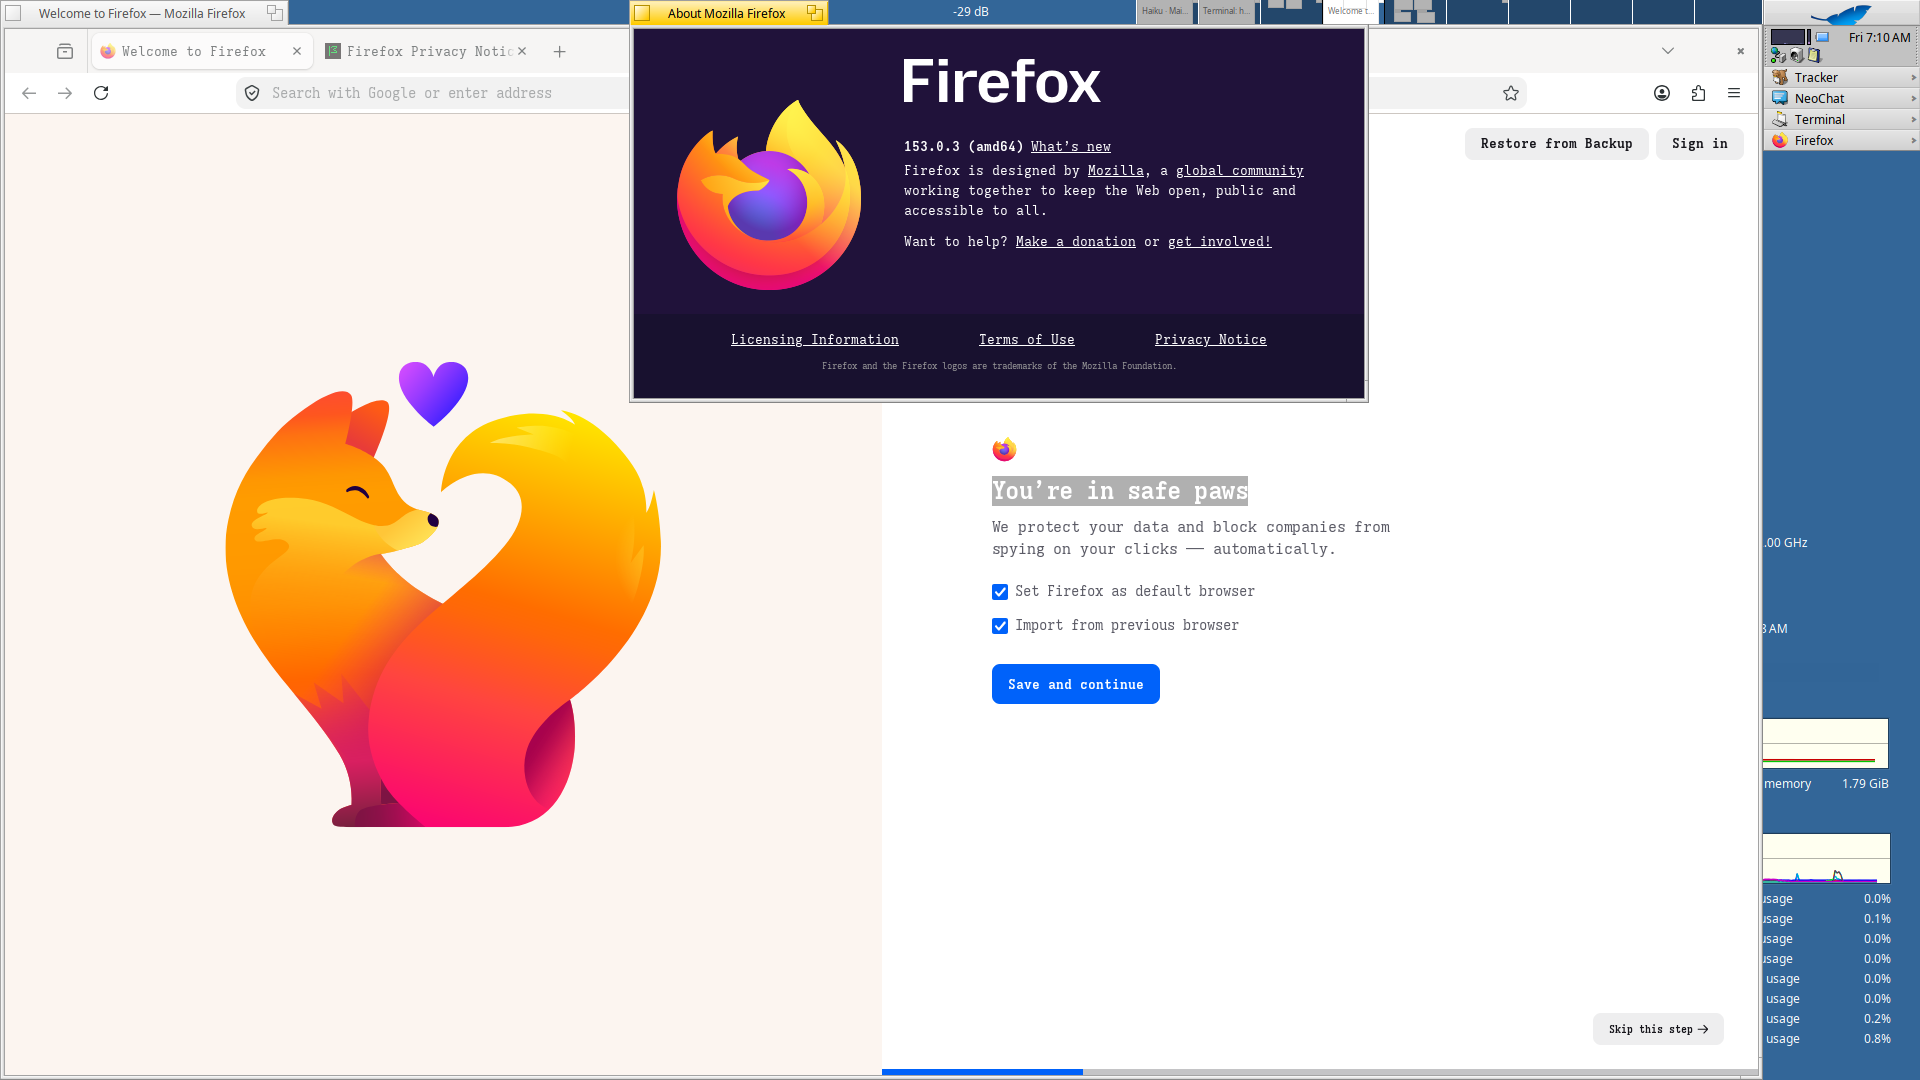Screen dimensions: 1920x1080
Task: Click the Deskbar clock showing Fri 7:10 AM
Action: (1879, 37)
